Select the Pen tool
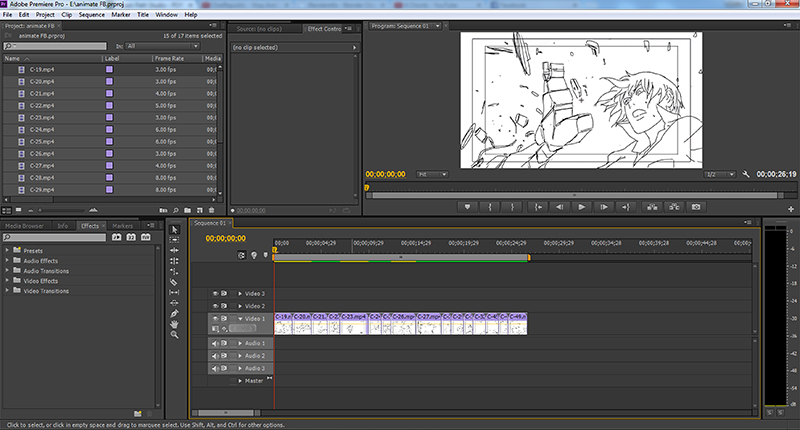The width and height of the screenshot is (800, 430). pyautogui.click(x=174, y=313)
